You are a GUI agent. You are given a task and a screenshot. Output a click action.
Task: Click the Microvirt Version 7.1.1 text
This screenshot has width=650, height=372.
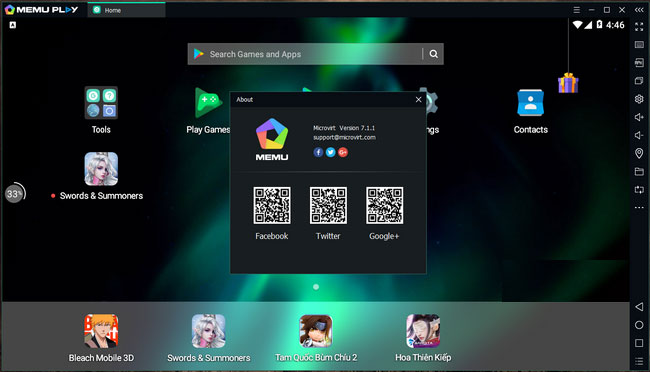pos(344,128)
